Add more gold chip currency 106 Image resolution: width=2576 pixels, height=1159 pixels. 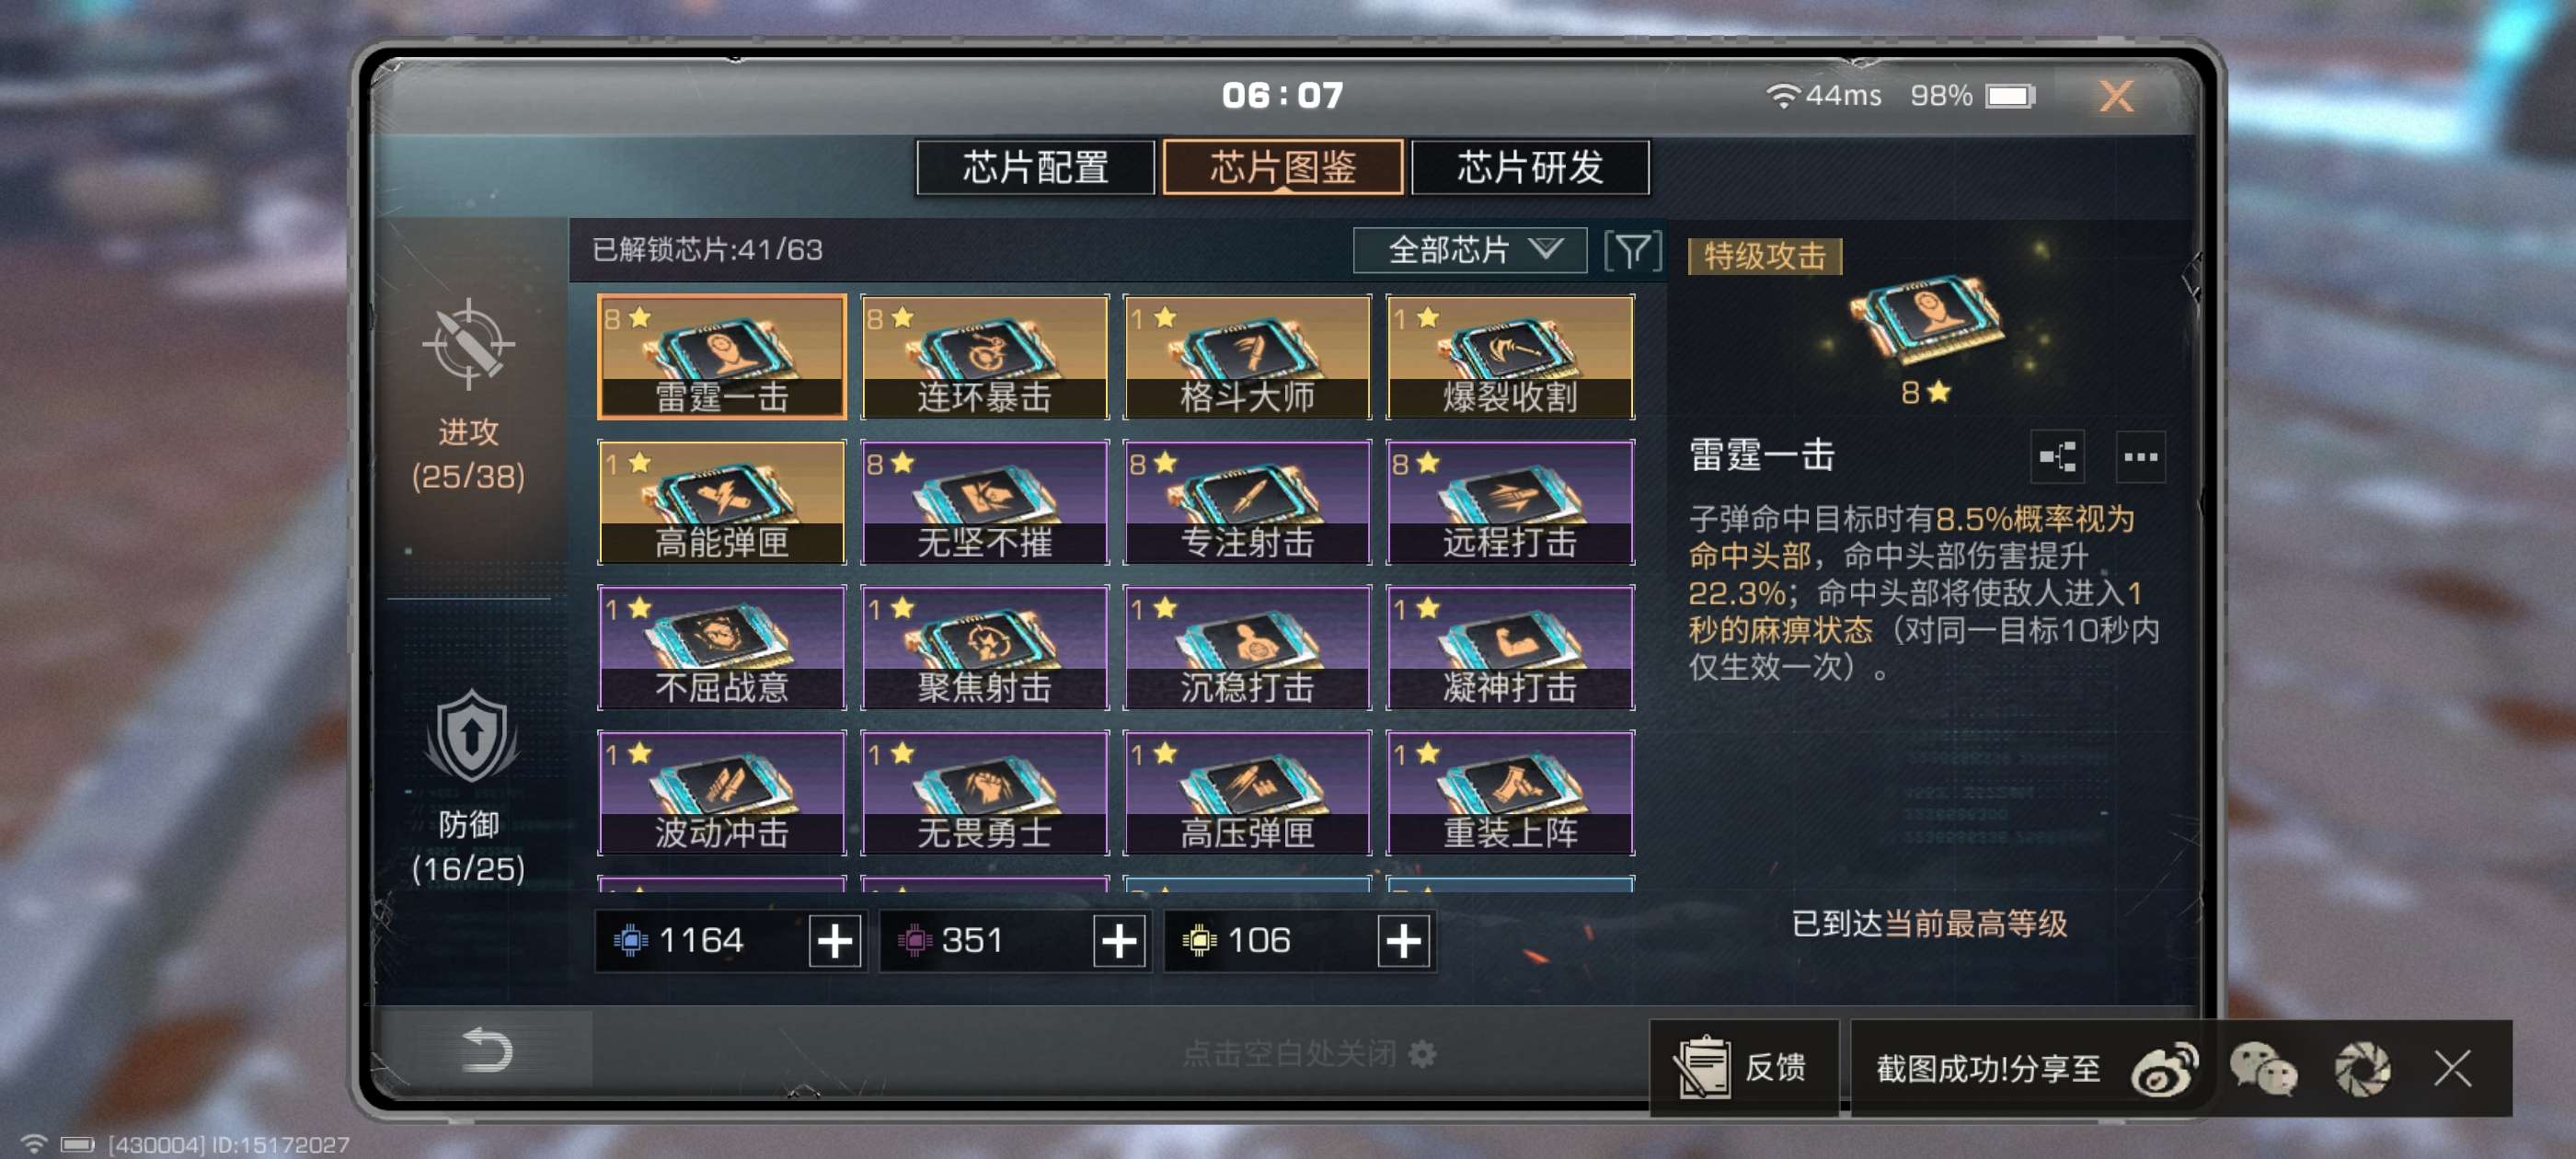pyautogui.click(x=1403, y=941)
